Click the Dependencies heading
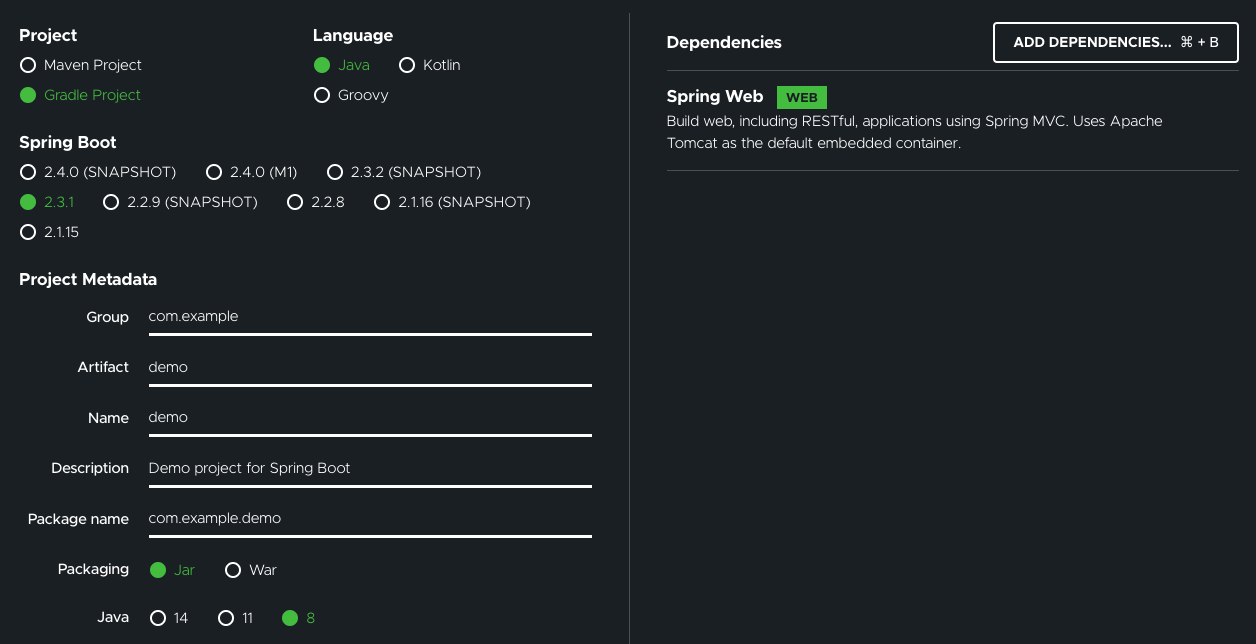1256x644 pixels. [724, 43]
